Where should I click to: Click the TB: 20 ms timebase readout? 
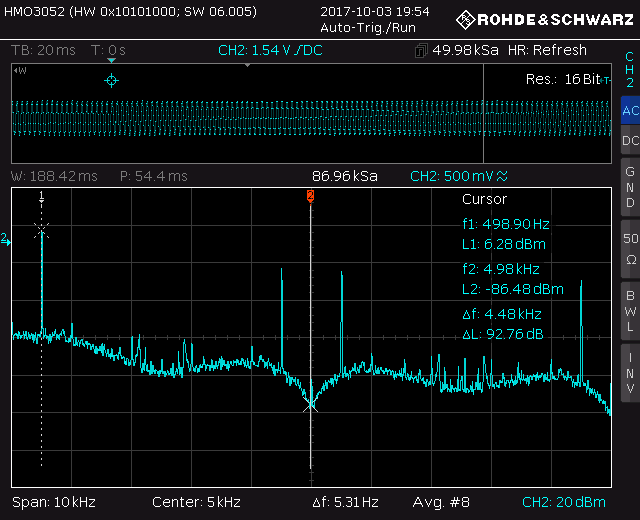coord(42,51)
